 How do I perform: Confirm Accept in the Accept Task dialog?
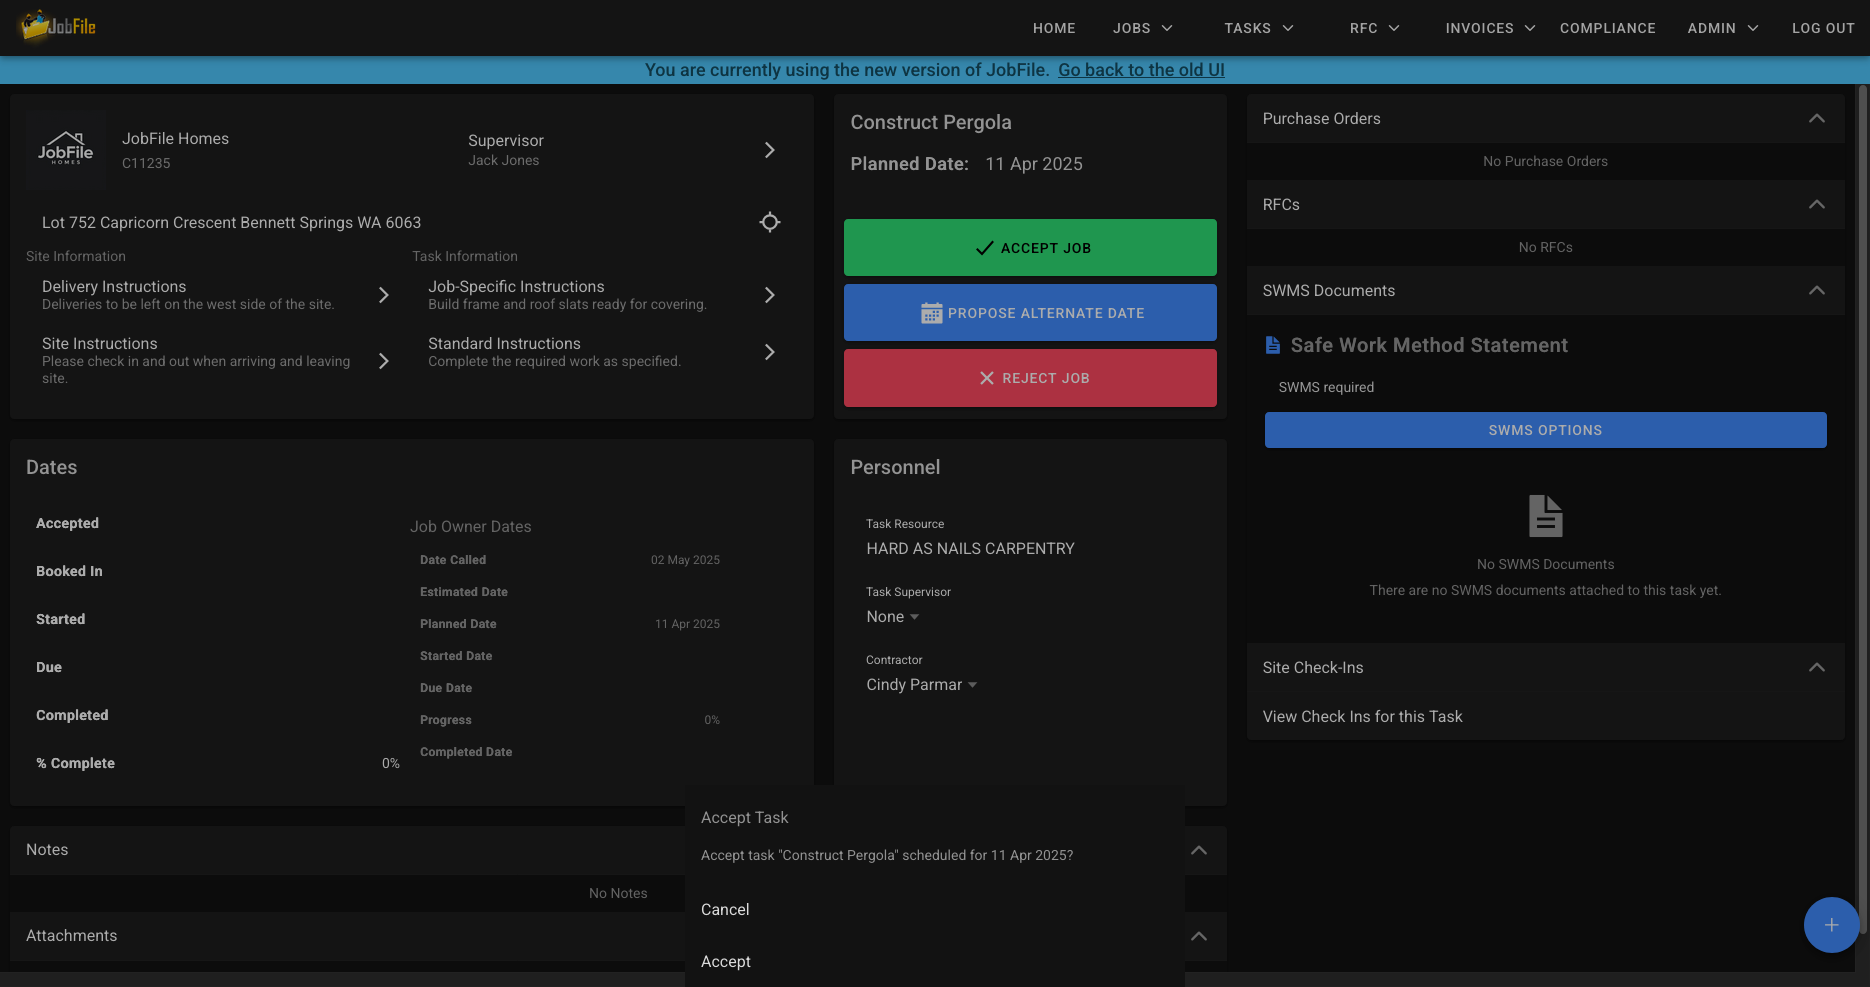[x=726, y=962]
